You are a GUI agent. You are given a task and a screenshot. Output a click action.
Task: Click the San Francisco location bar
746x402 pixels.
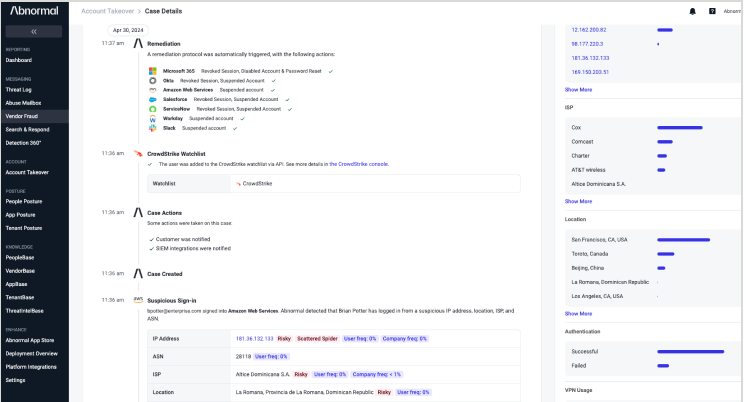684,240
